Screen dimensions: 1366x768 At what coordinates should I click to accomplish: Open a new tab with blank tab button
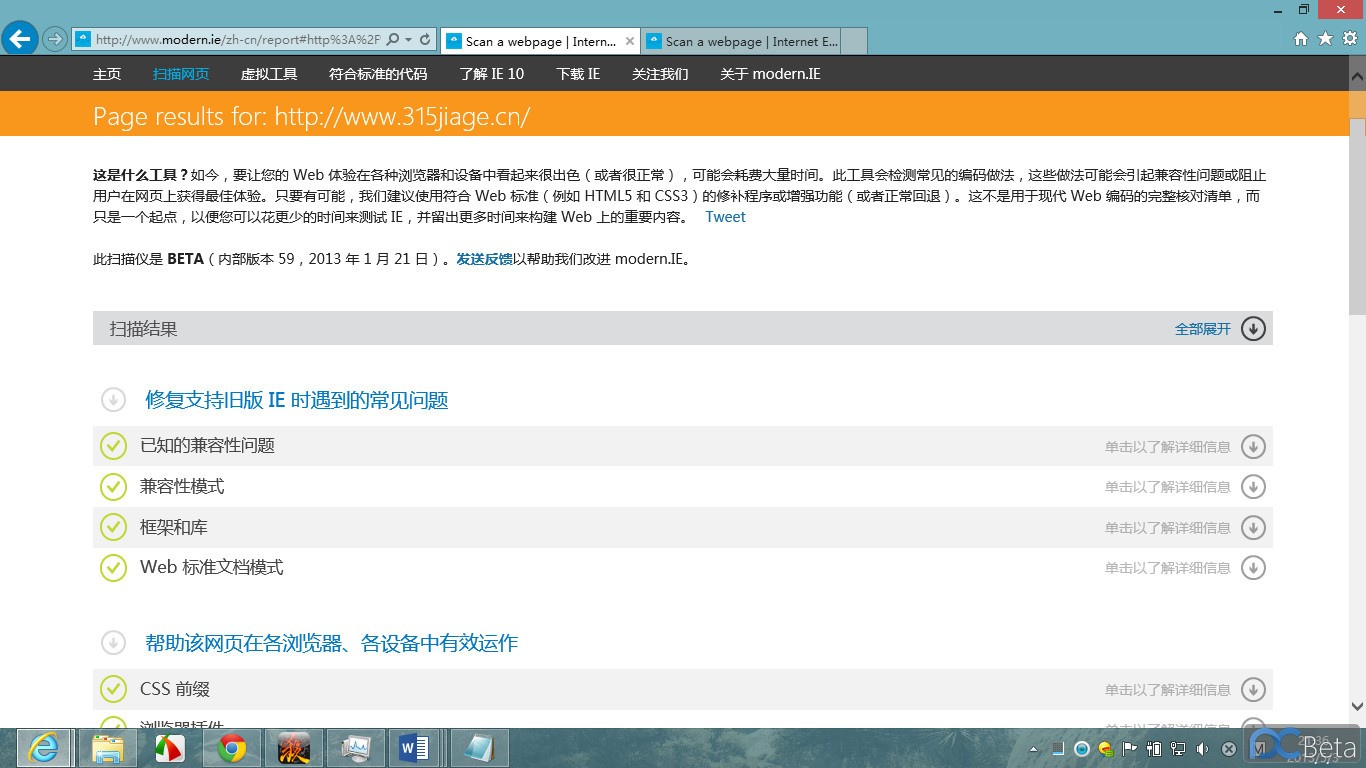point(853,41)
